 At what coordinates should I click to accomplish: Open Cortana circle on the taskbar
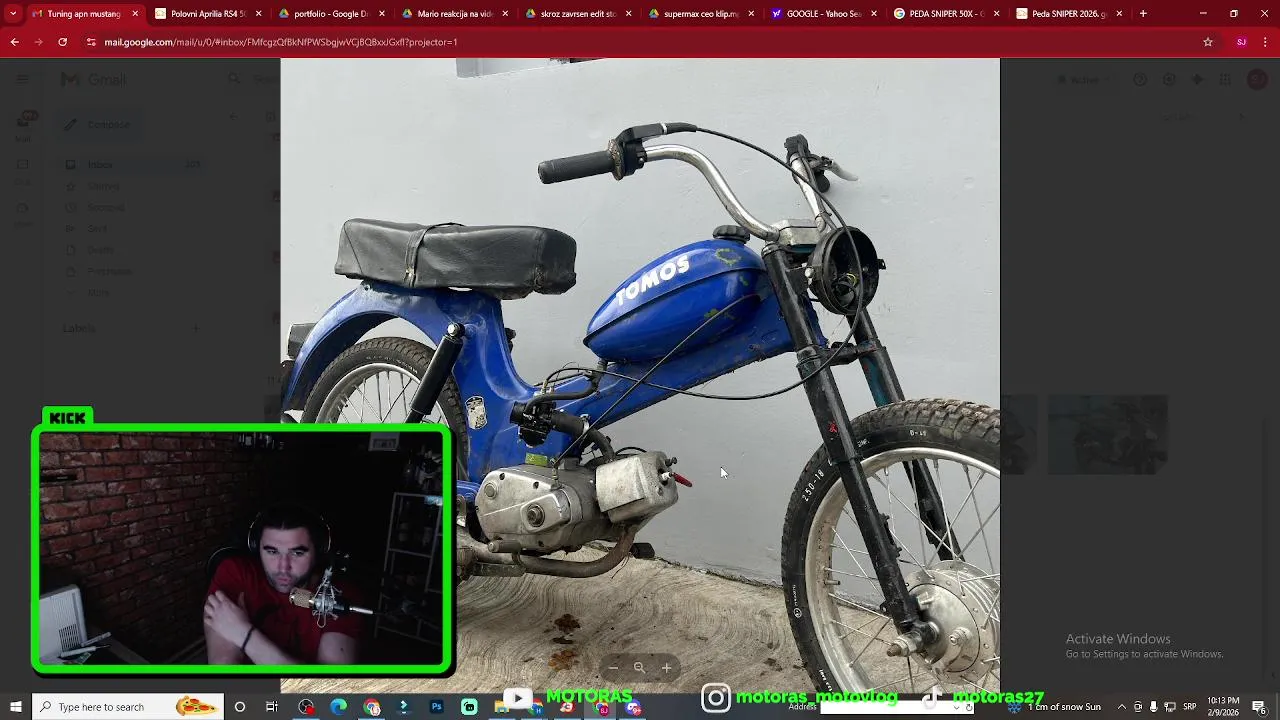click(240, 707)
